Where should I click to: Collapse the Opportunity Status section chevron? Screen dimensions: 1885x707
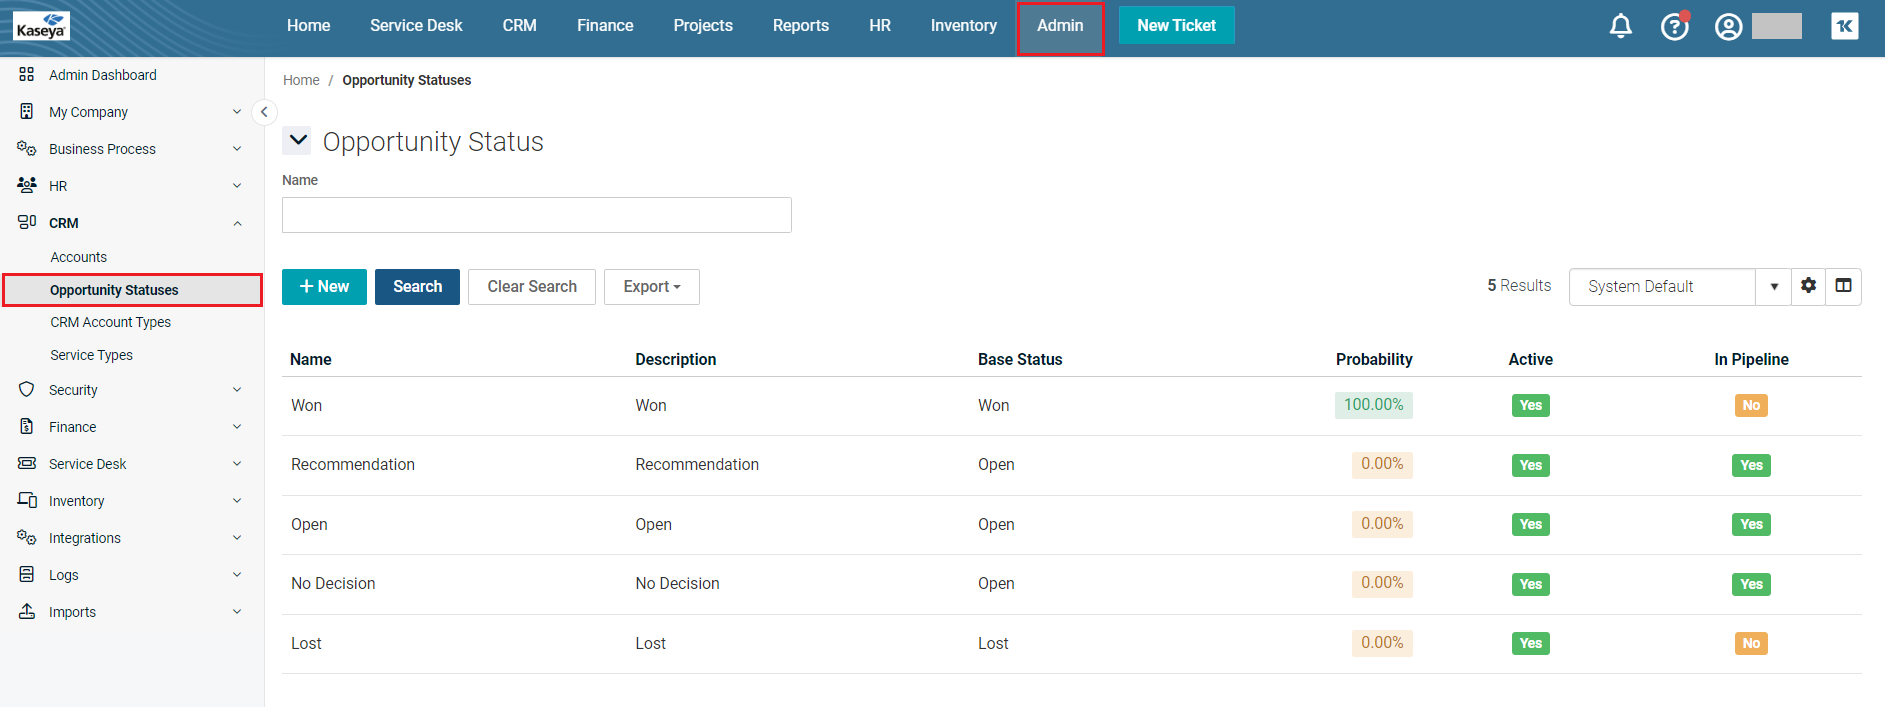(297, 141)
